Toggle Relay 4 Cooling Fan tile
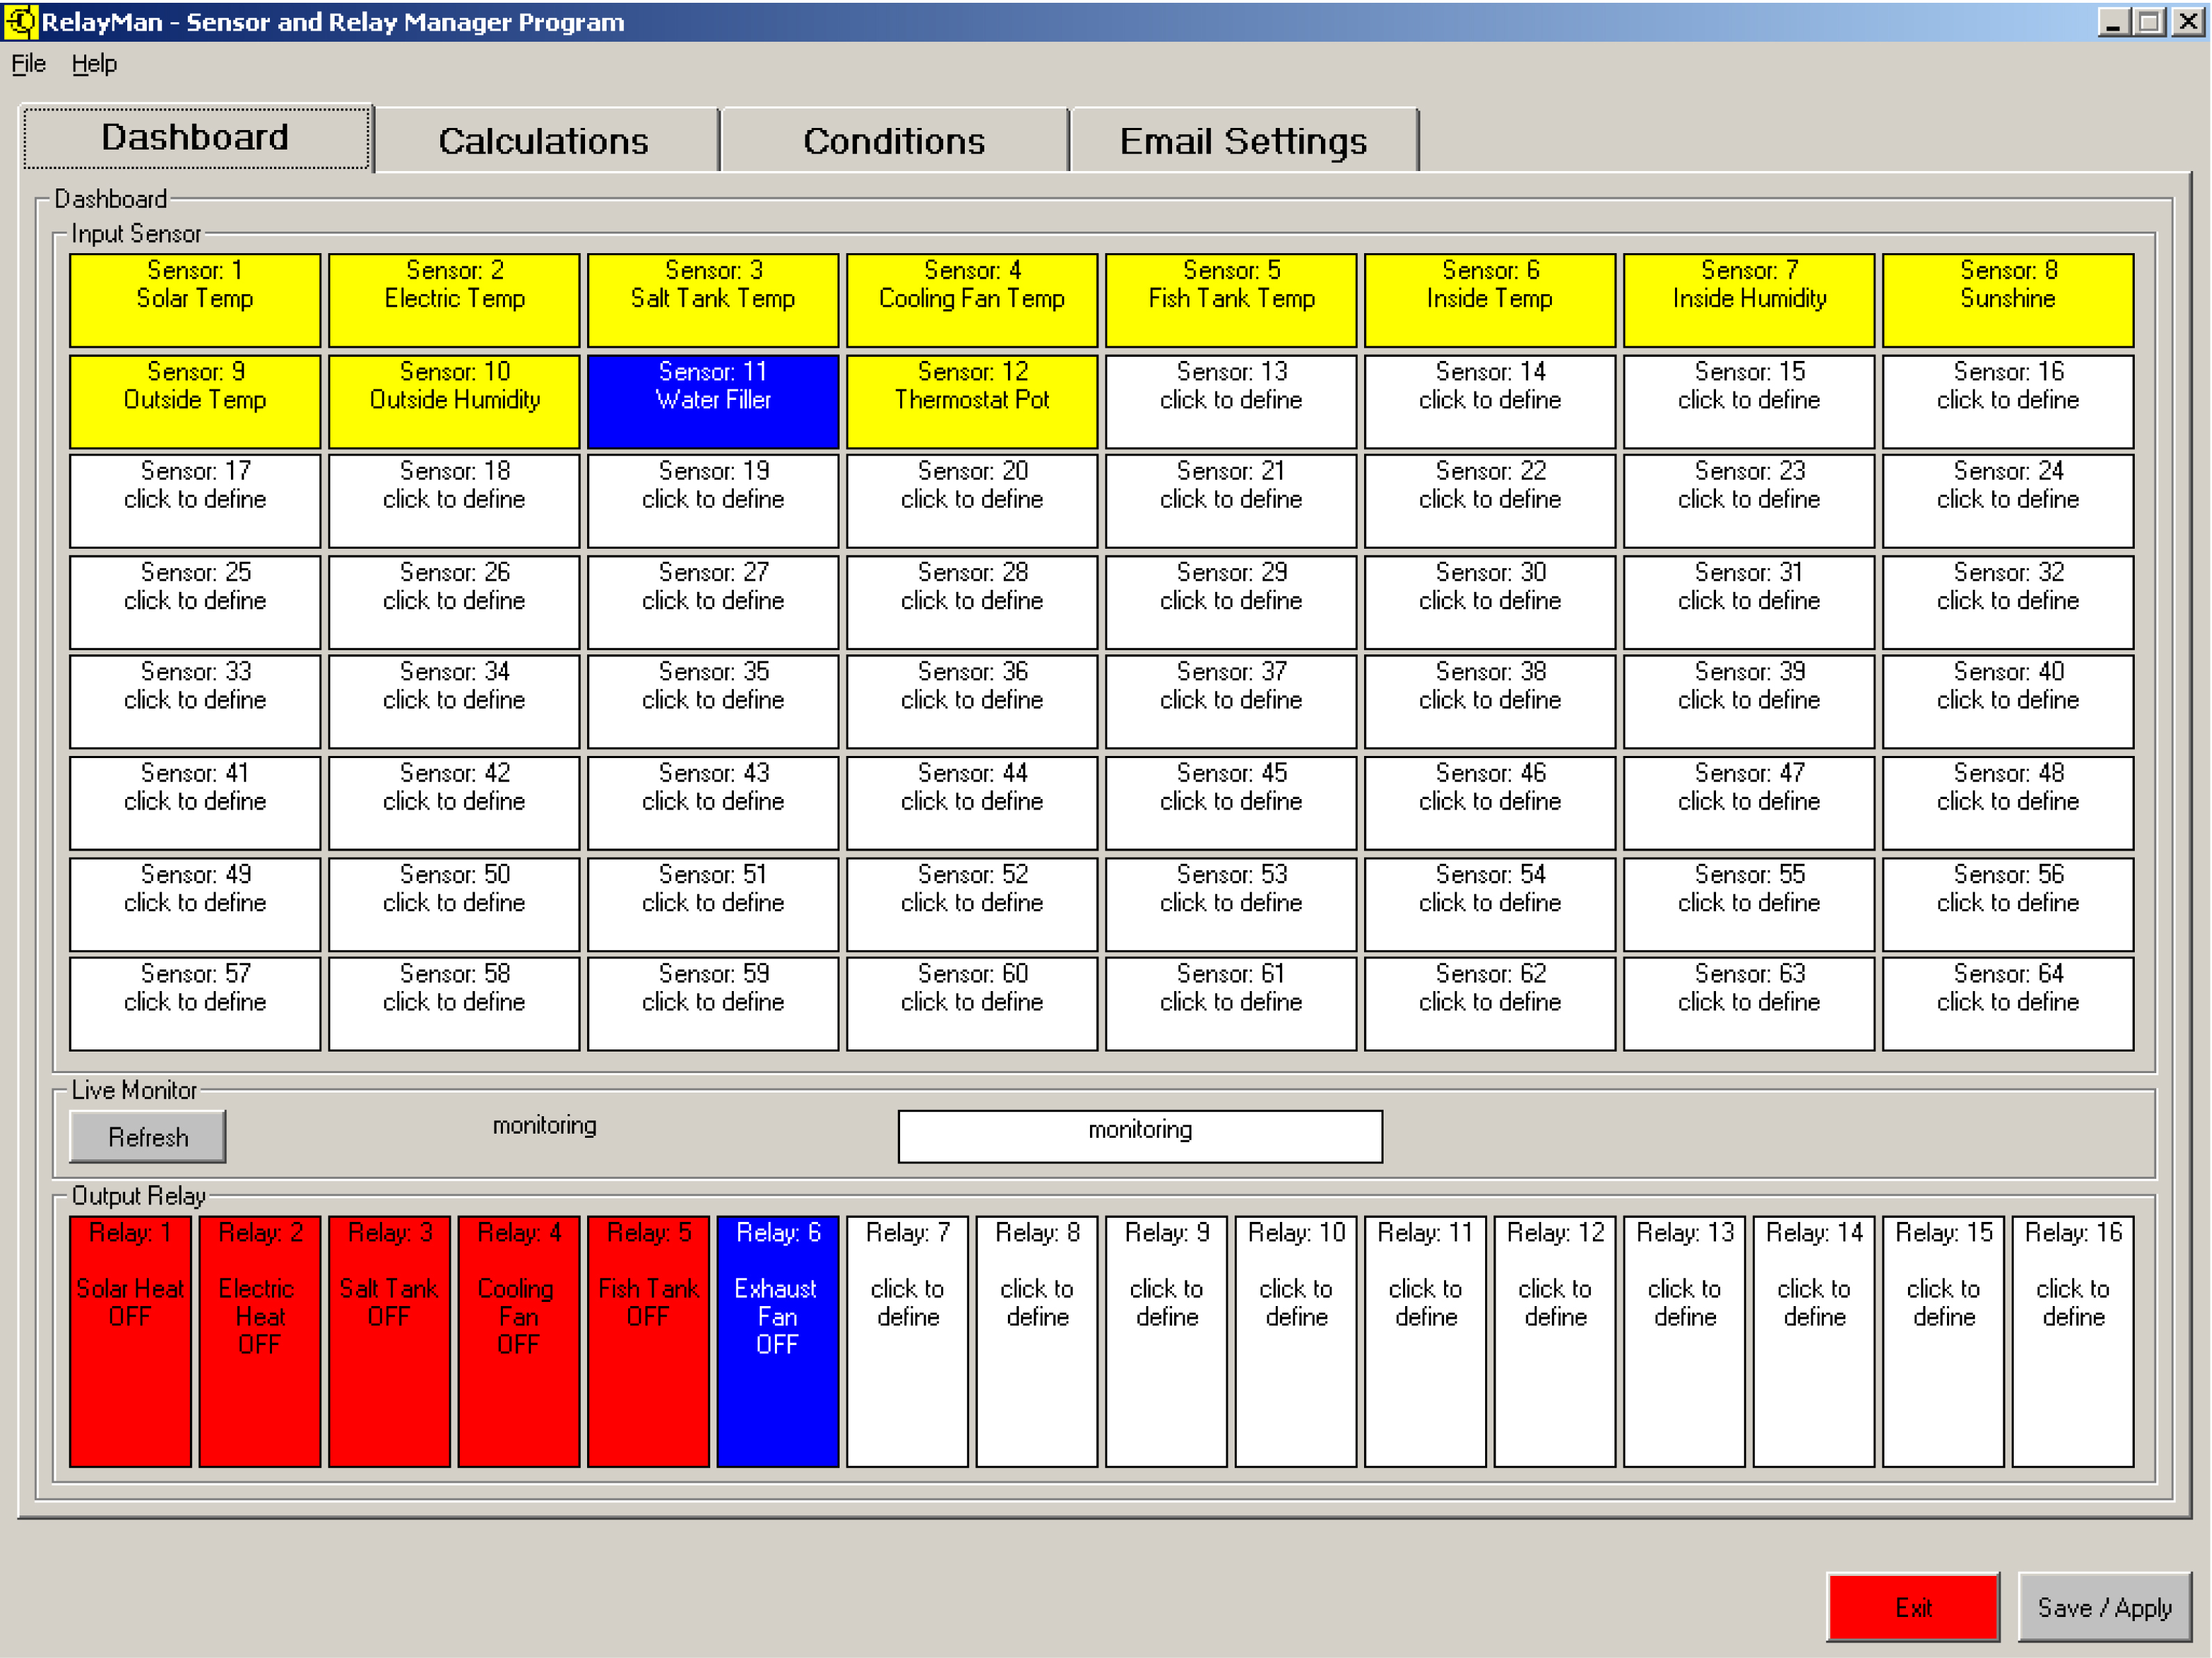 [518, 1340]
